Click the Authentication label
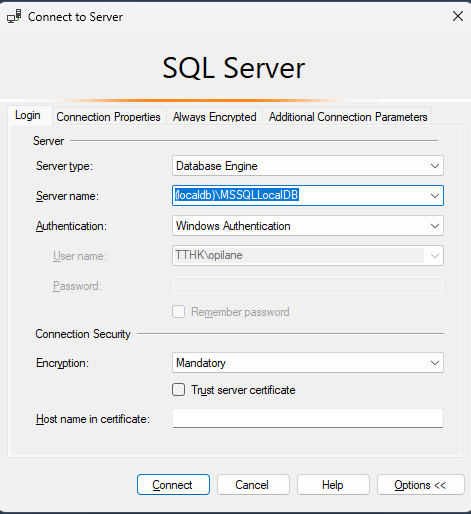 tap(71, 226)
